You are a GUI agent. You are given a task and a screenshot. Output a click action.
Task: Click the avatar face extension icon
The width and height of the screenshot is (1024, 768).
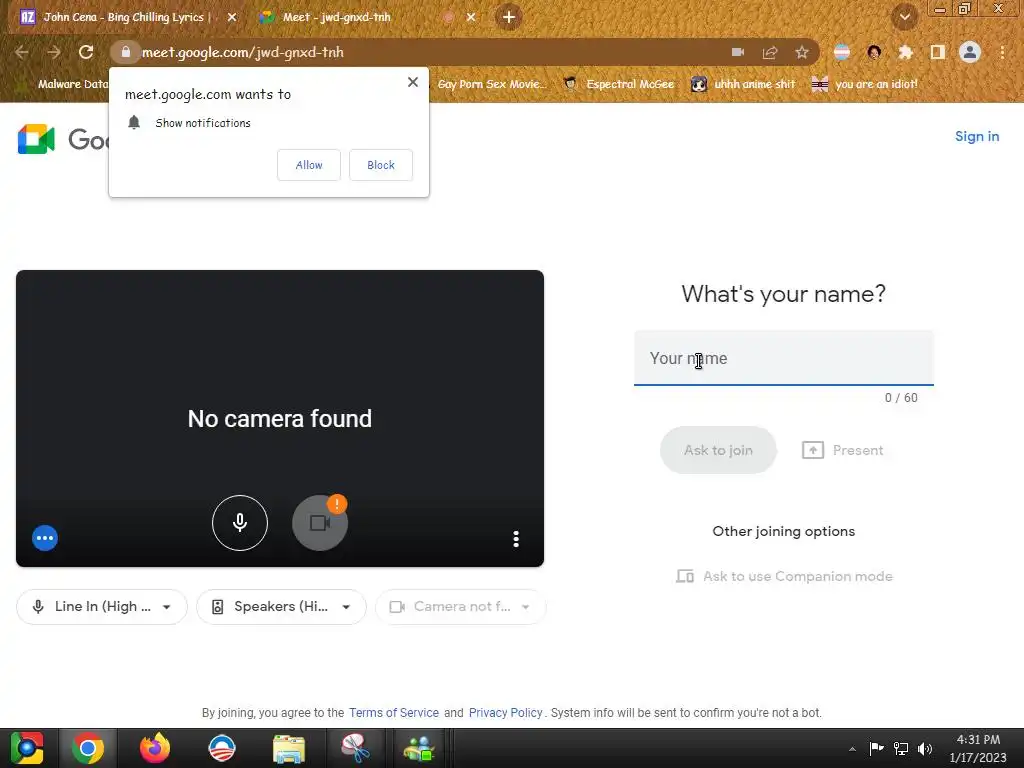[x=874, y=52]
